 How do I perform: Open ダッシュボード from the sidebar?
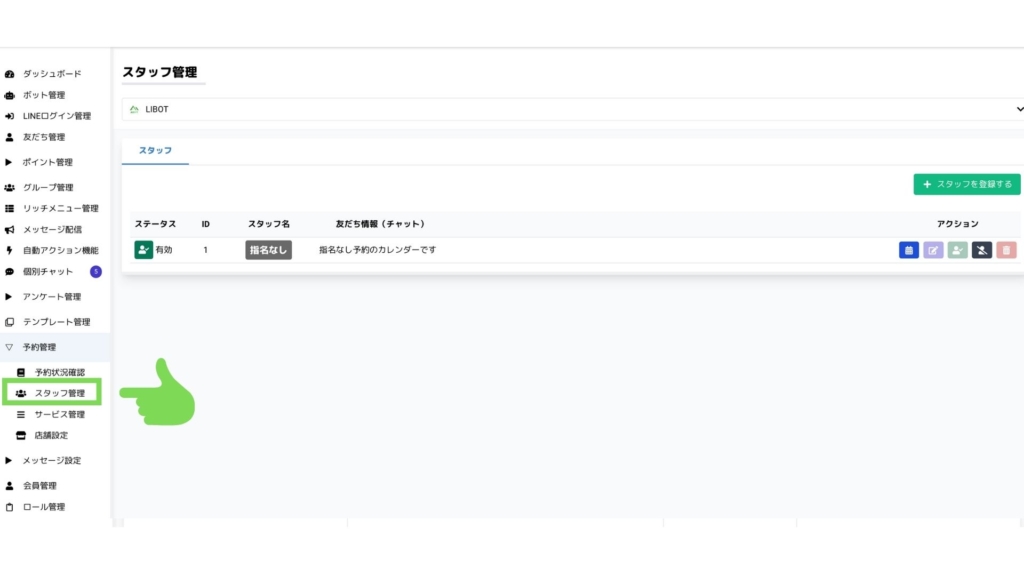pyautogui.click(x=51, y=74)
